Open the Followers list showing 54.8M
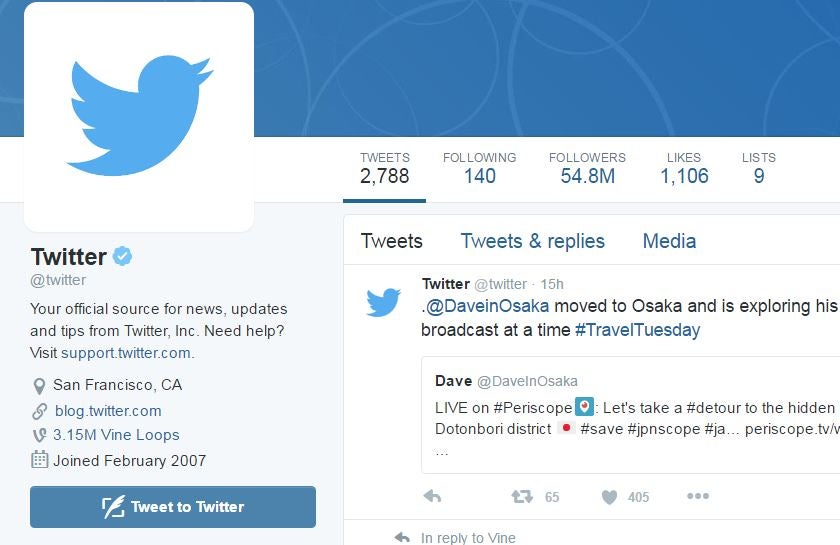This screenshot has height=545, width=840. tap(587, 168)
